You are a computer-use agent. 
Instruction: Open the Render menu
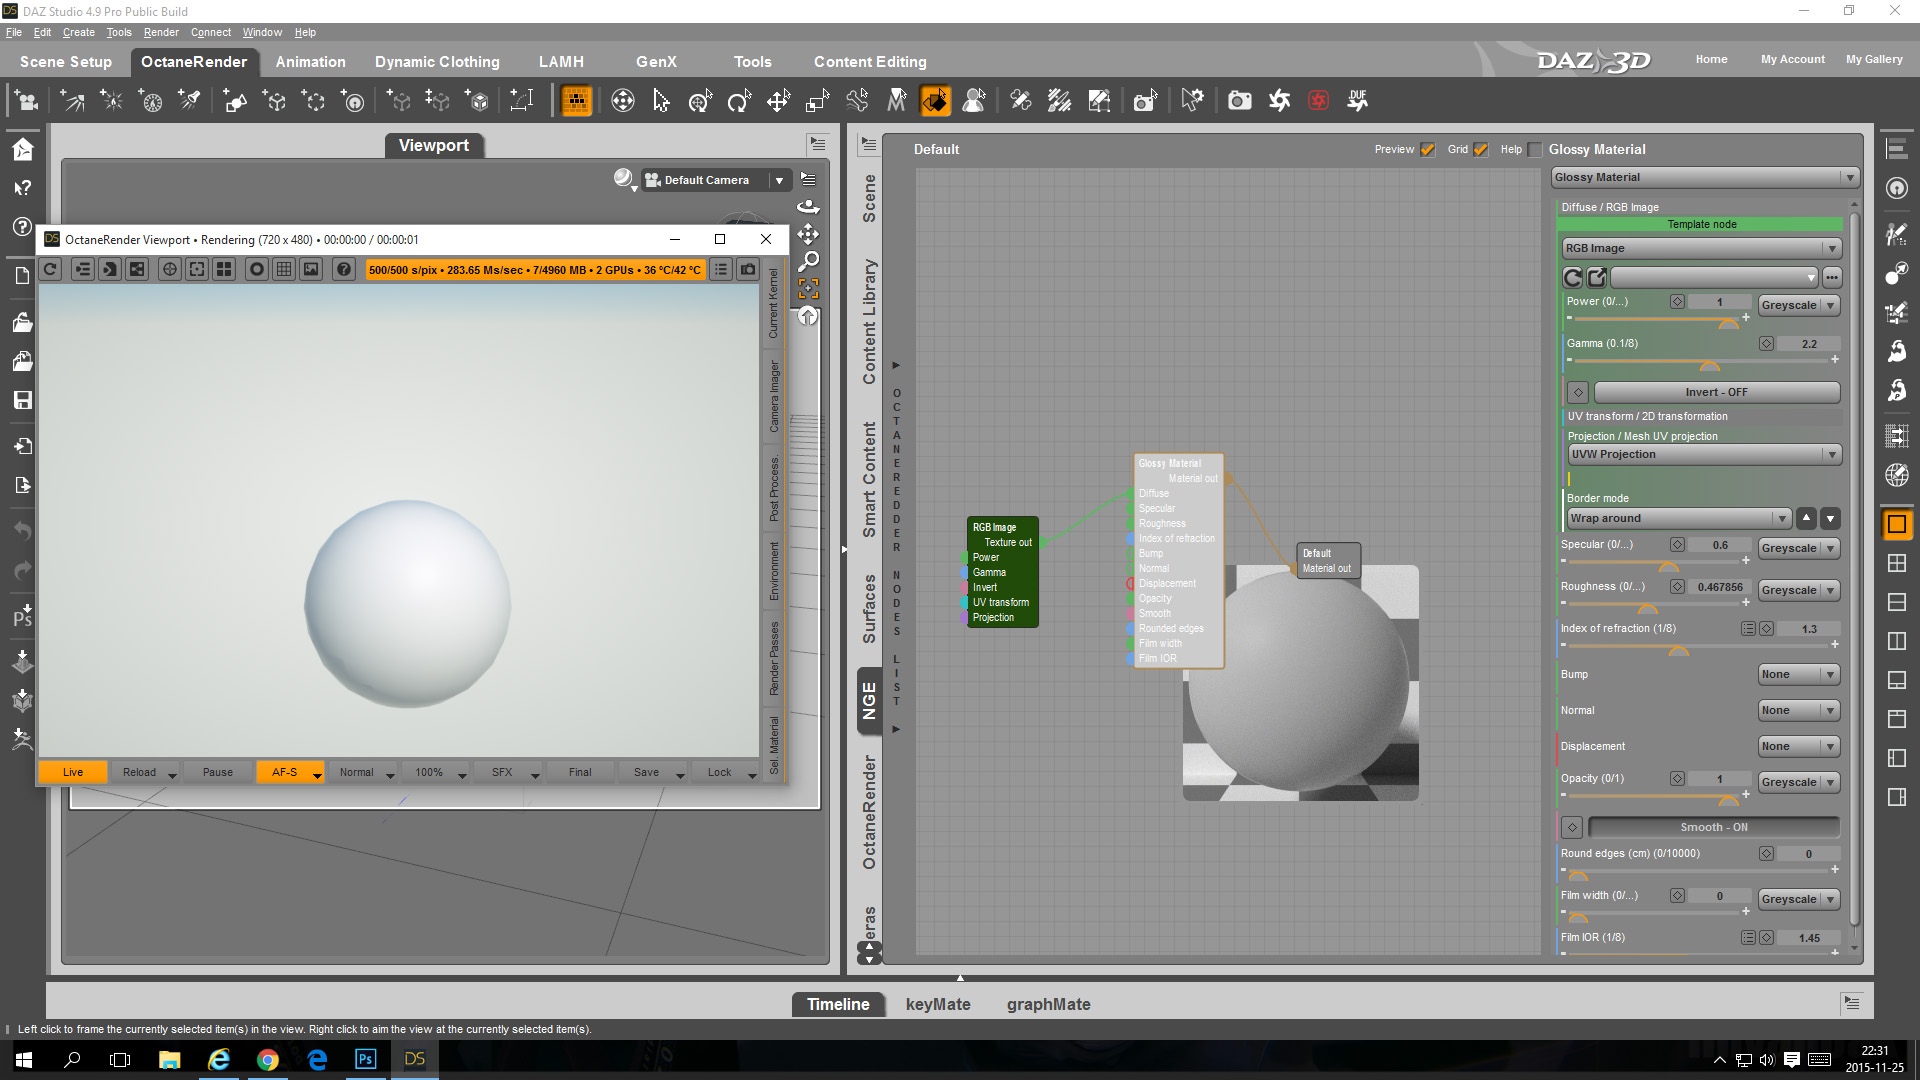[x=160, y=32]
